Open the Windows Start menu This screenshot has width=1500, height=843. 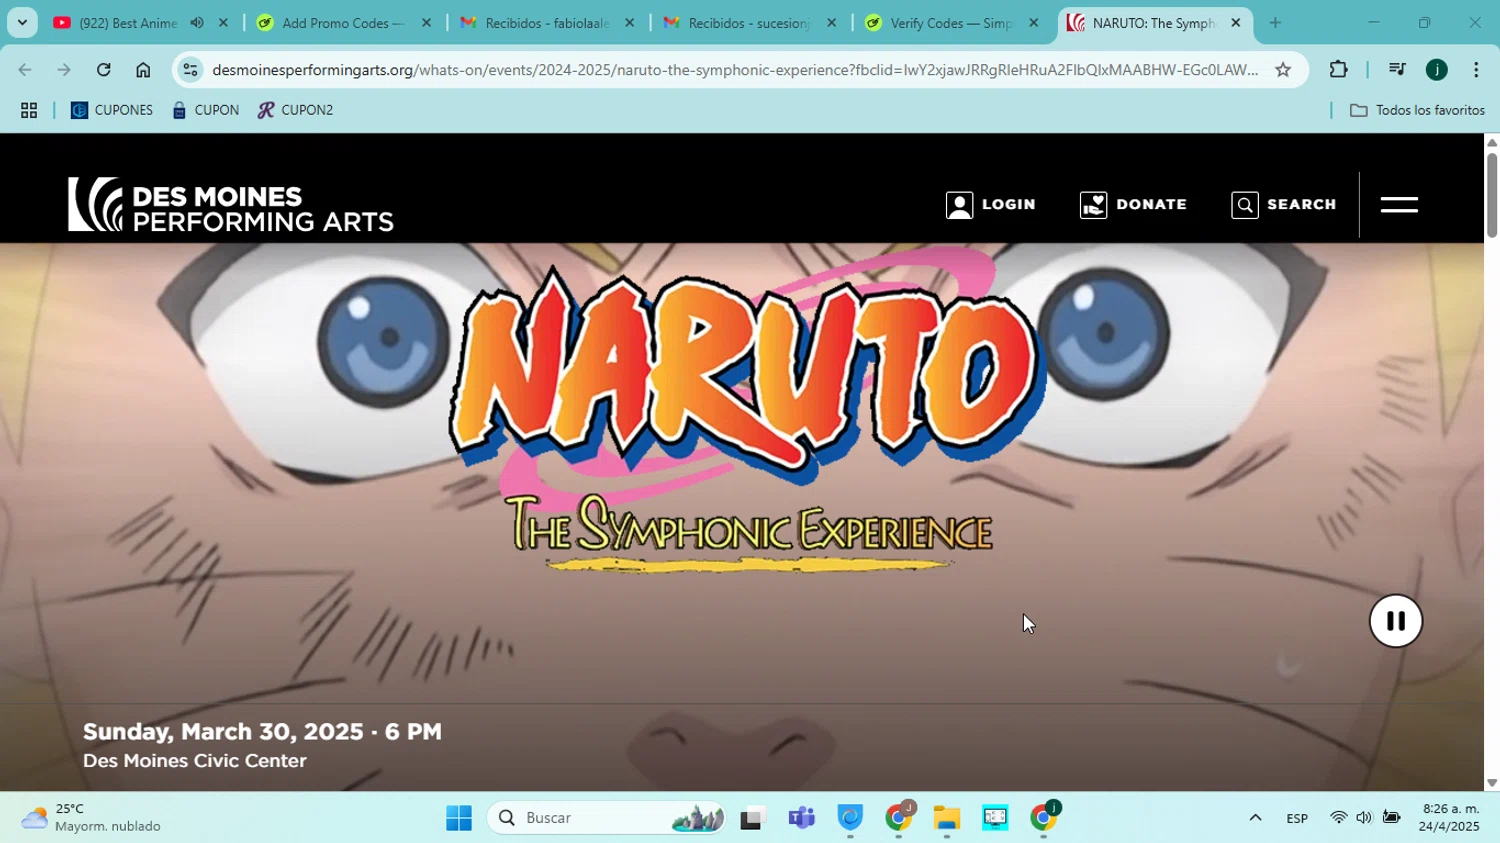pyautogui.click(x=459, y=818)
